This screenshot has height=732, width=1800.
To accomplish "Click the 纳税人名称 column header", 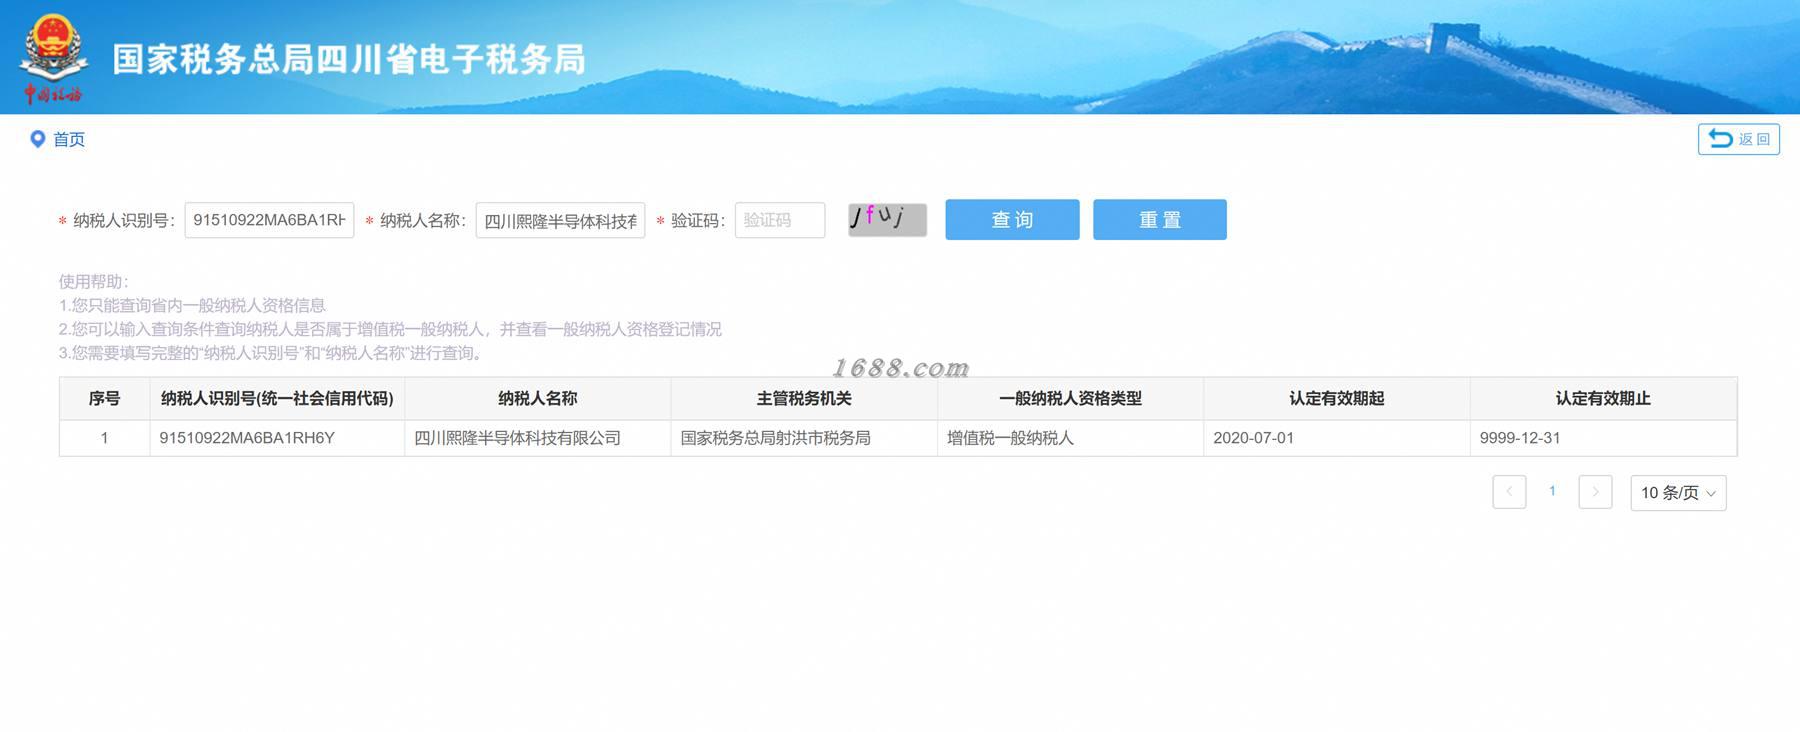I will pyautogui.click(x=538, y=398).
